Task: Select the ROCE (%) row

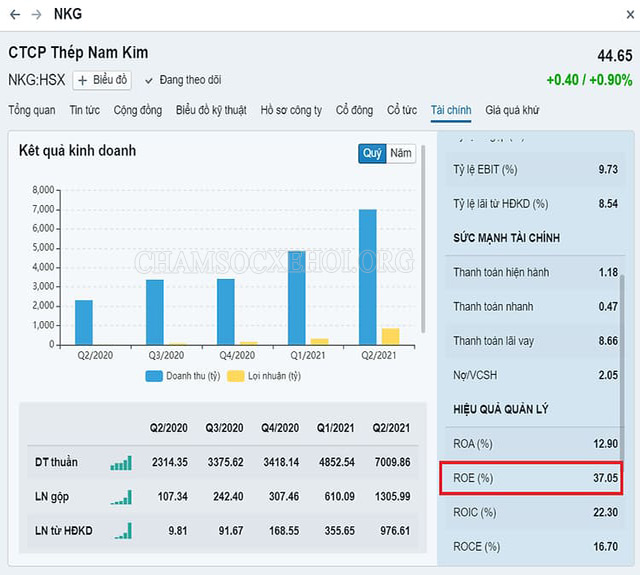Action: click(x=535, y=546)
